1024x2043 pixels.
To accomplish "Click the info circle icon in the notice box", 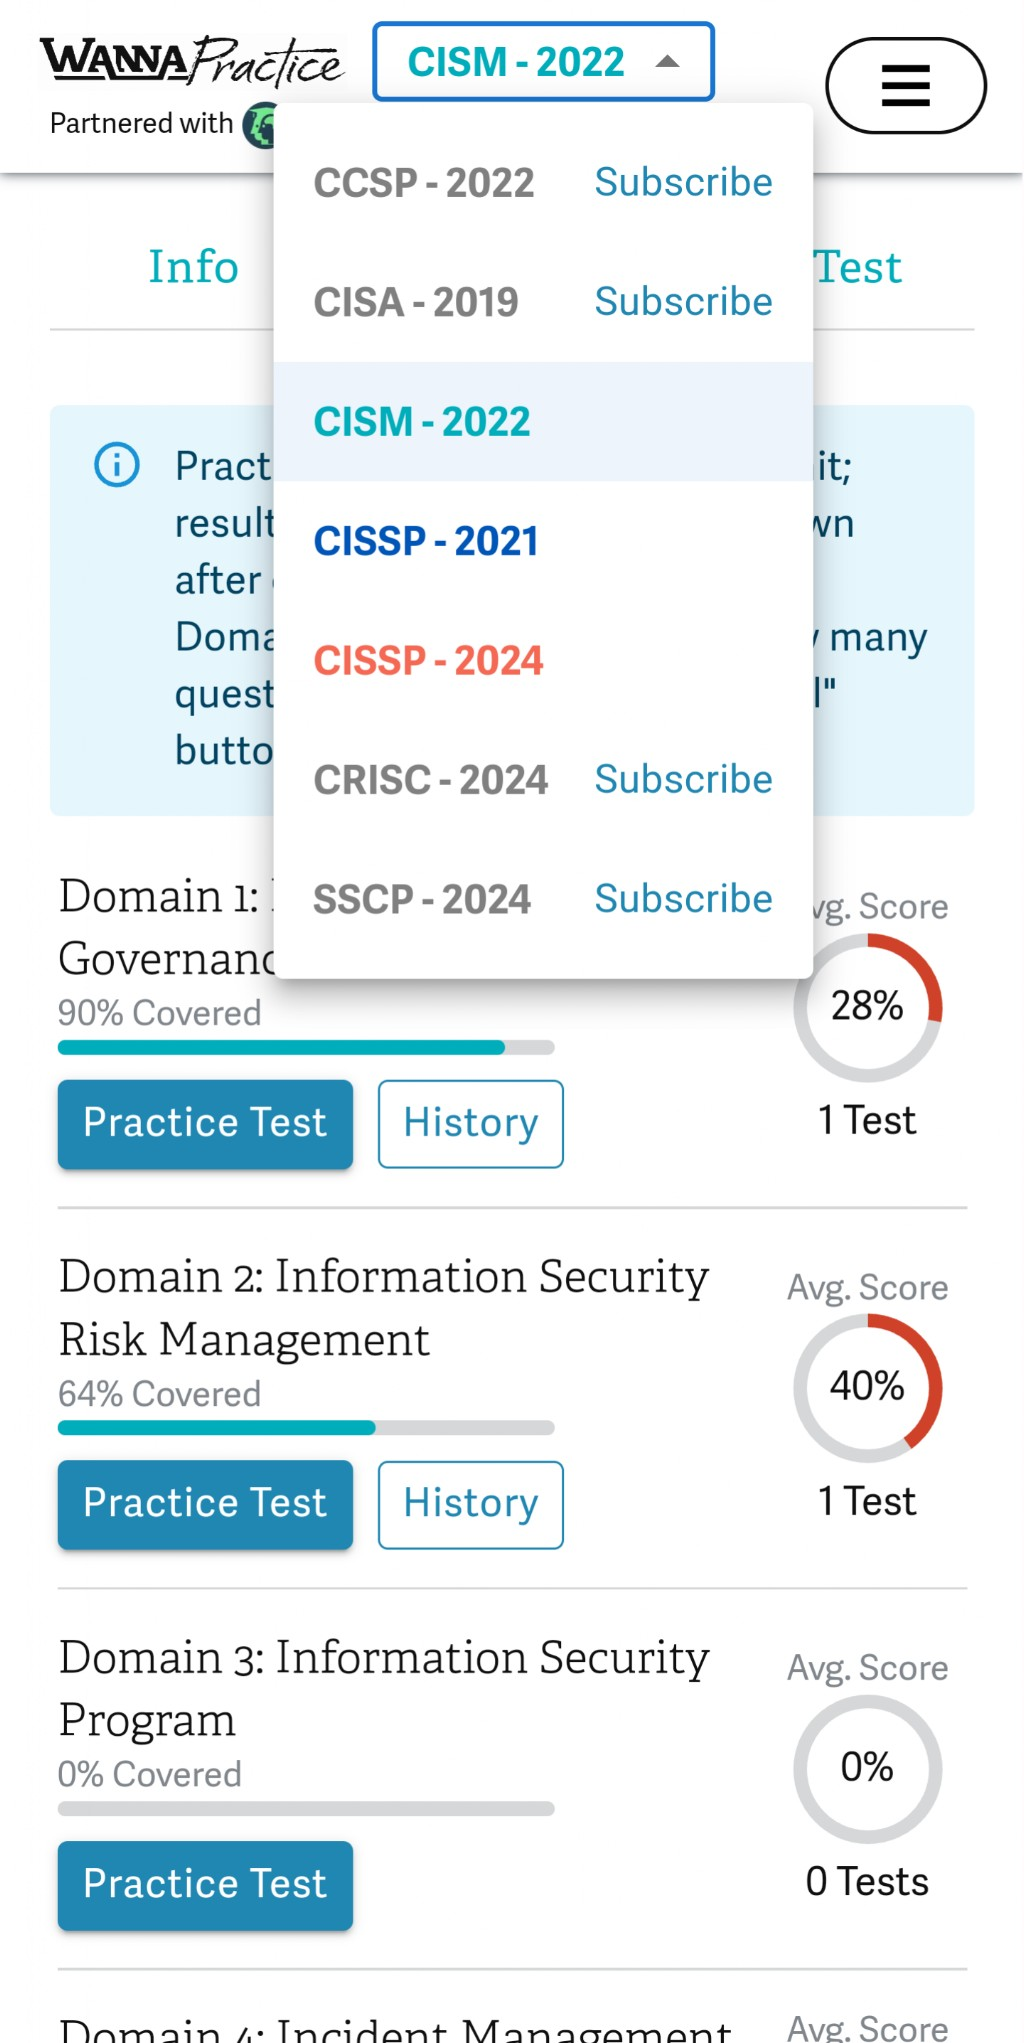I will coord(115,465).
